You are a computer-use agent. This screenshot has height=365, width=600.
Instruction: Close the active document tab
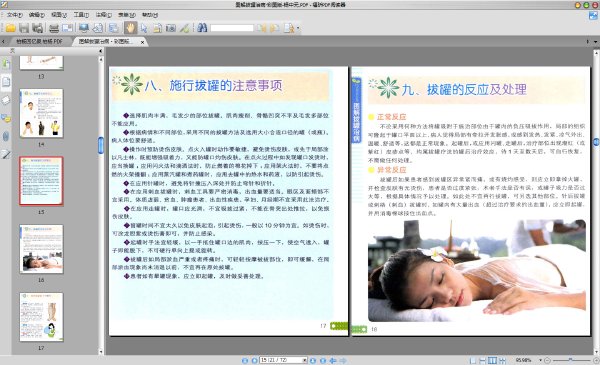(142, 42)
